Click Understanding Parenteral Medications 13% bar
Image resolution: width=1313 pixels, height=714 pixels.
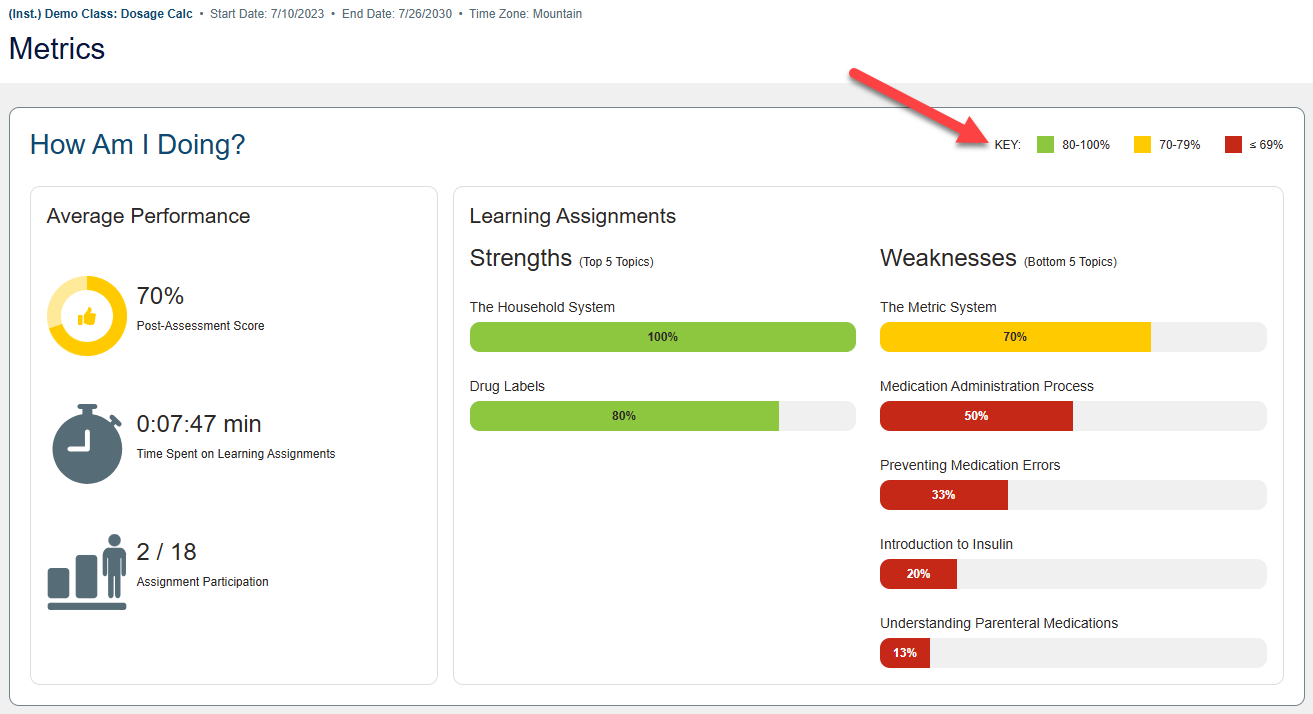(905, 653)
